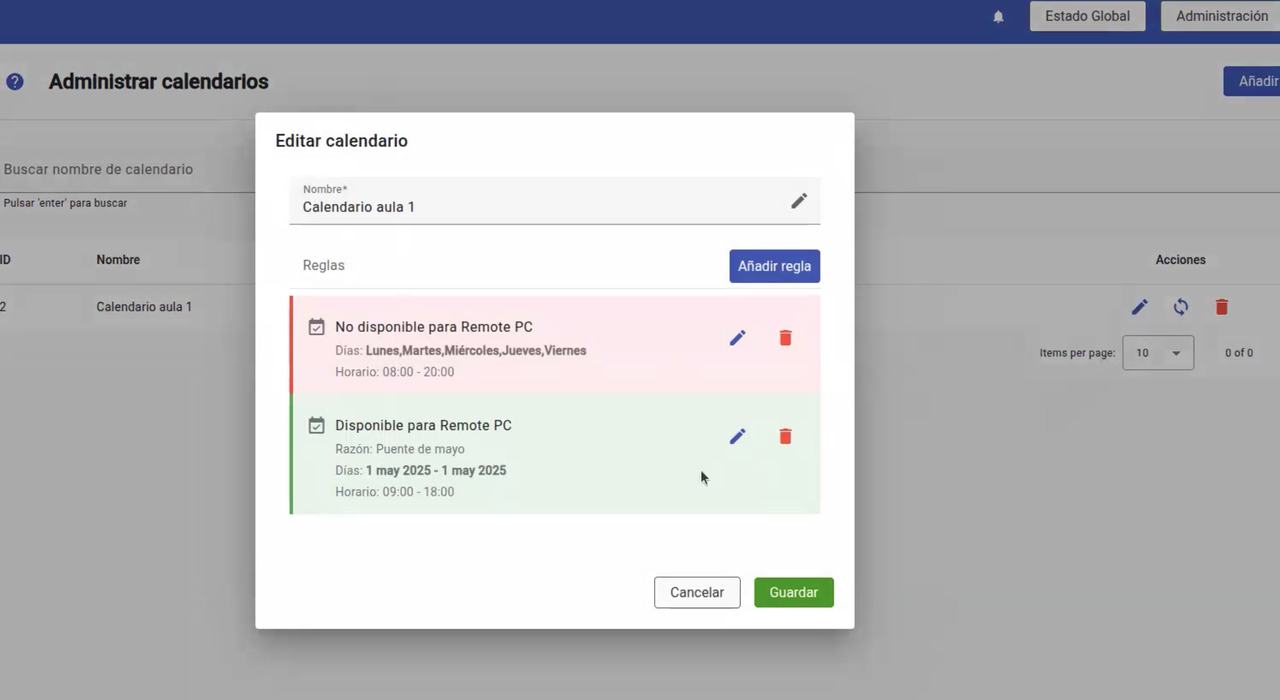This screenshot has height=700, width=1280.
Task: Delete the 'No disponible para Remote PC' rule
Action: pos(785,338)
